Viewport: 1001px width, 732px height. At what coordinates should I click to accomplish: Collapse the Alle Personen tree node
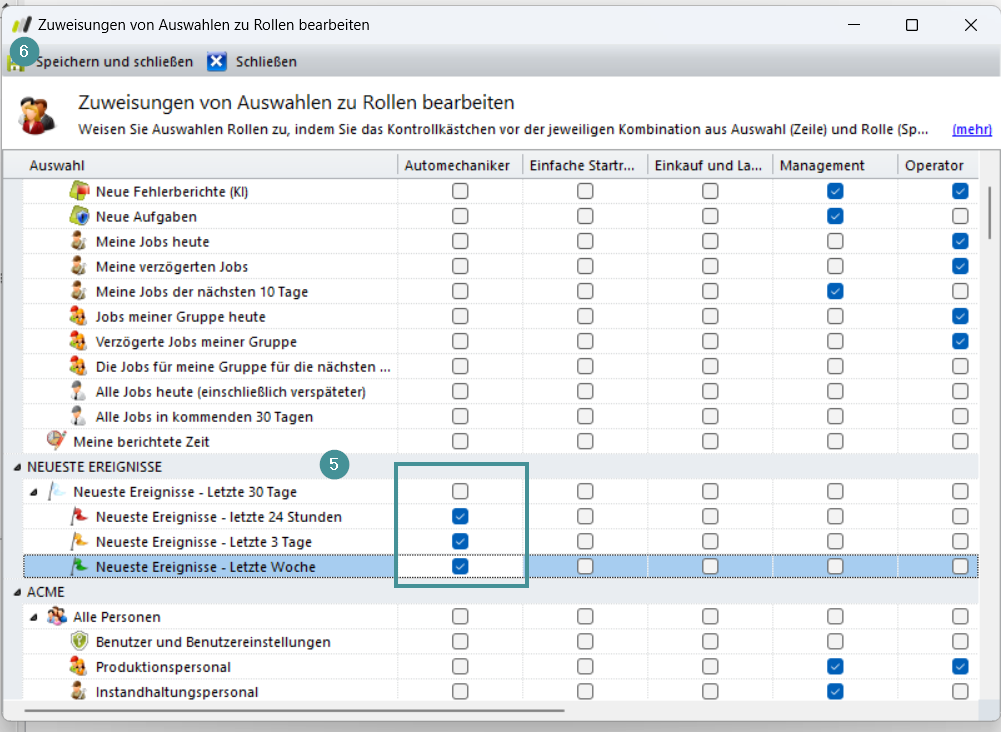pyautogui.click(x=35, y=617)
